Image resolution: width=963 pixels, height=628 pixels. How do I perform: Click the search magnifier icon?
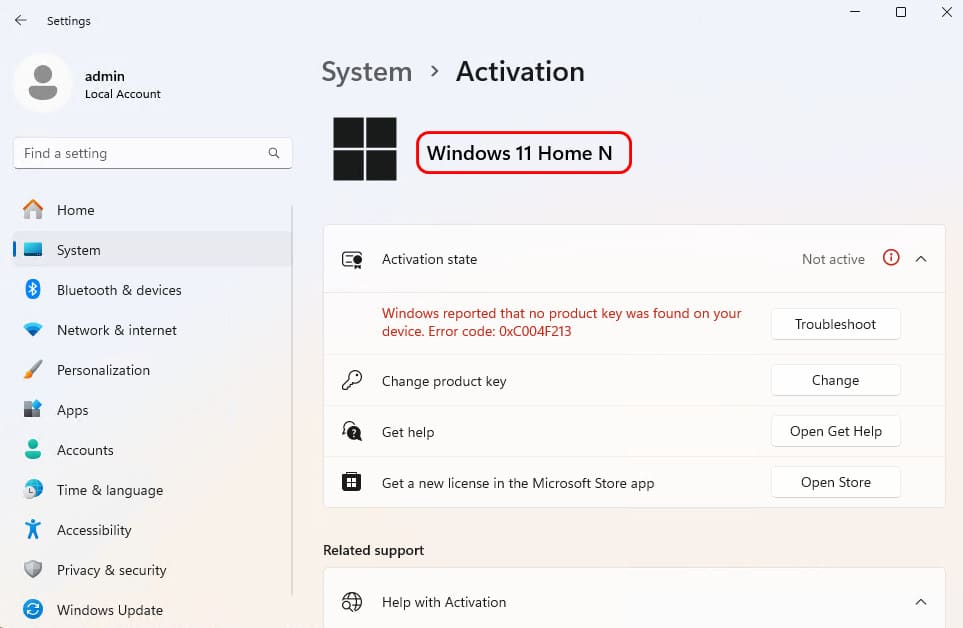[274, 153]
